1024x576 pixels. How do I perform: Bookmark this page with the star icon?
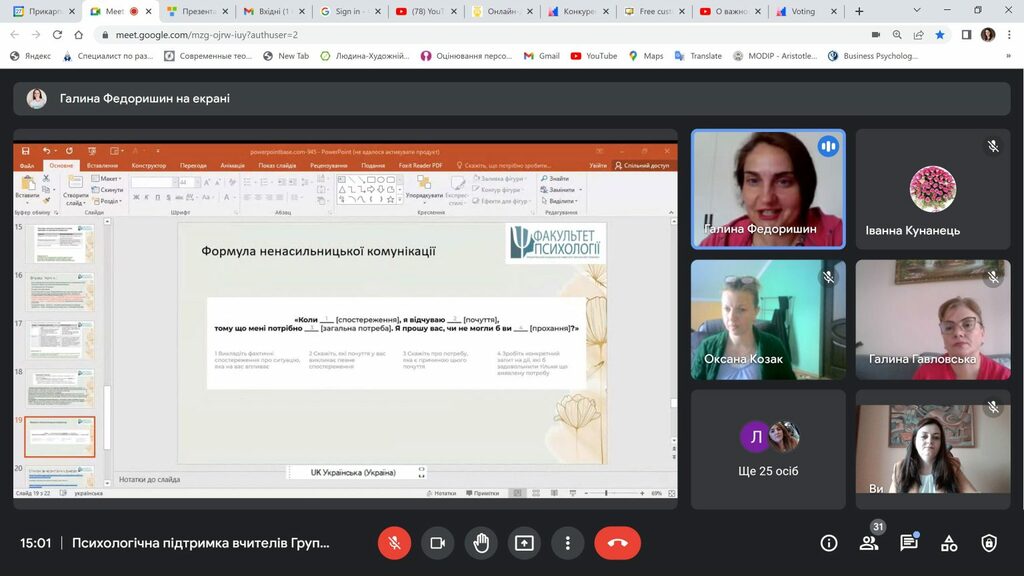[940, 34]
